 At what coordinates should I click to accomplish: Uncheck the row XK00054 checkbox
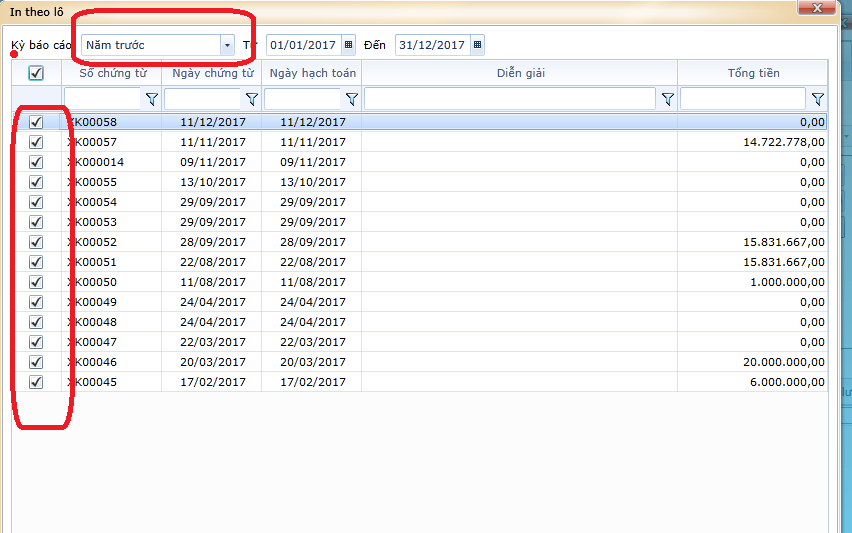coord(36,202)
